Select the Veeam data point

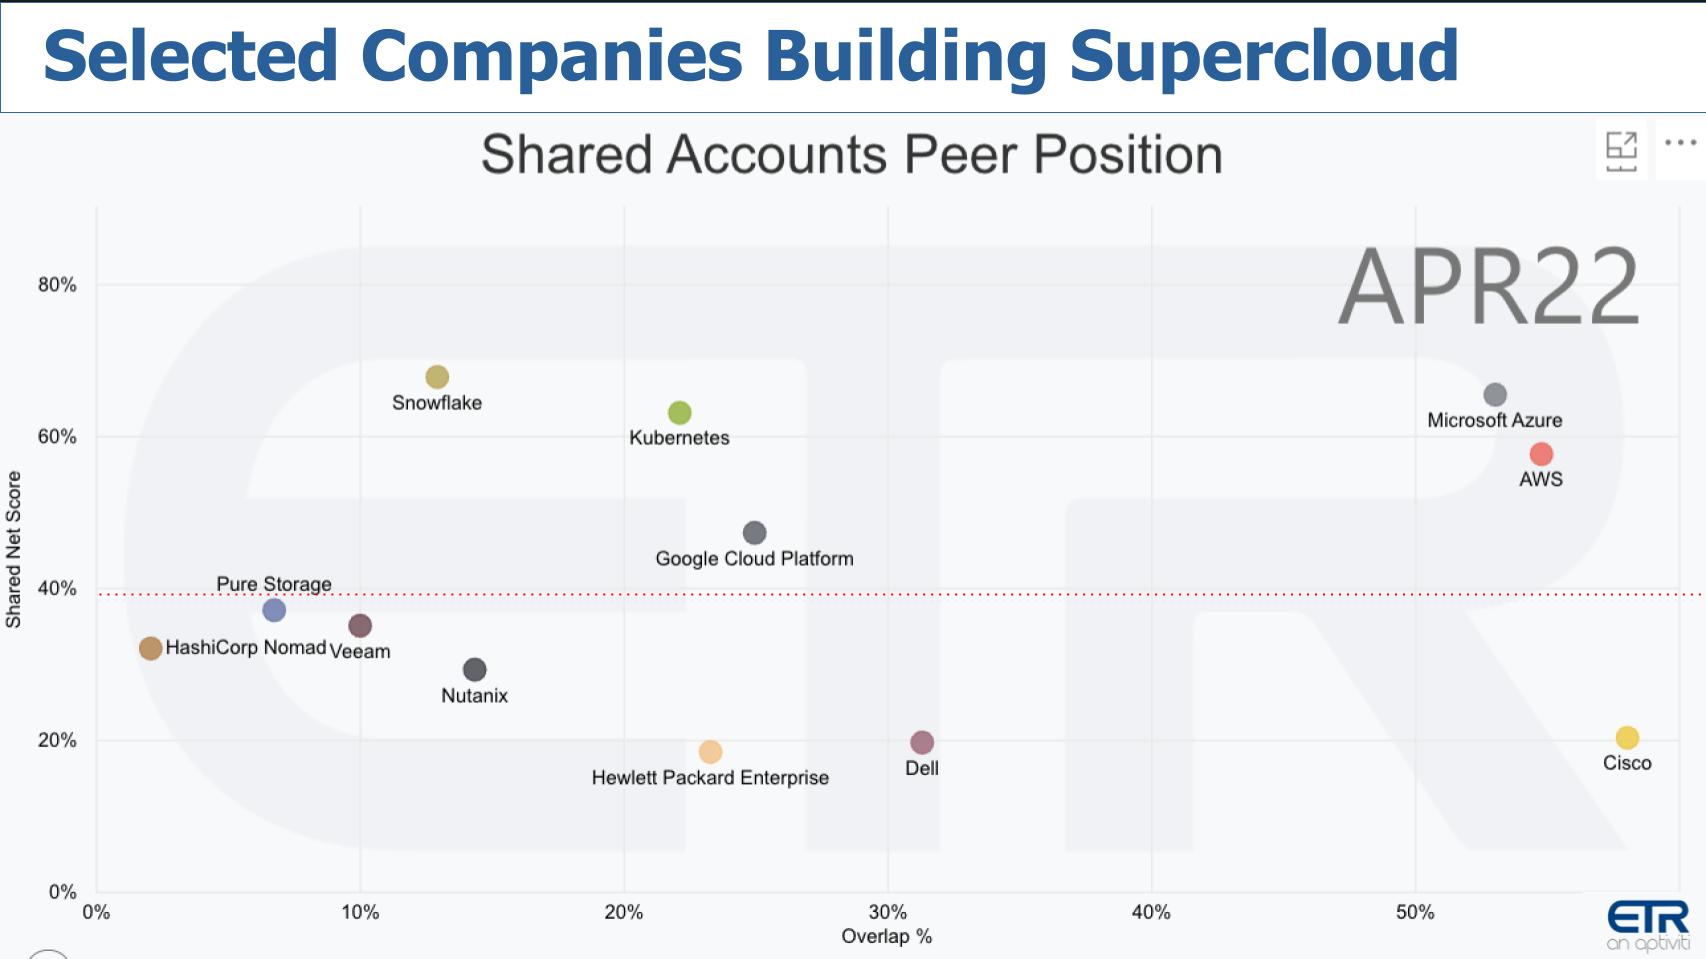(358, 626)
